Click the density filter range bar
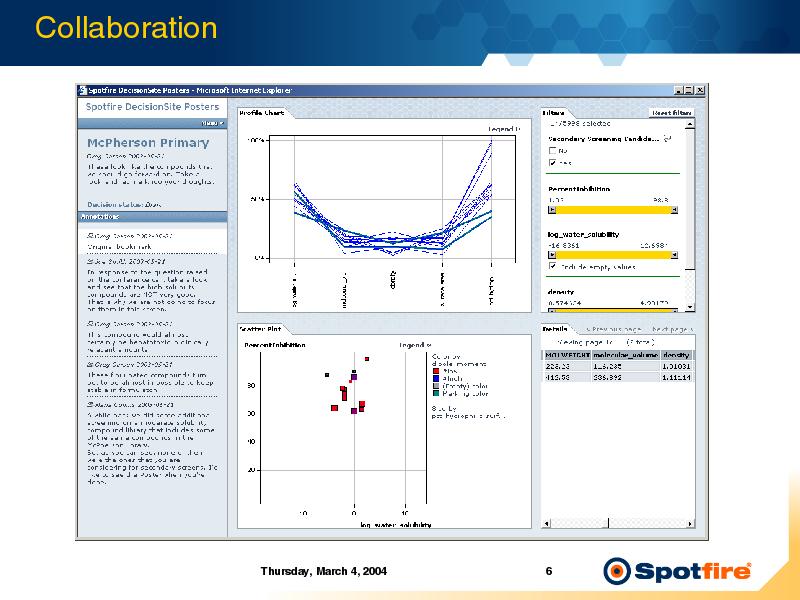The width and height of the screenshot is (800, 600). click(613, 310)
